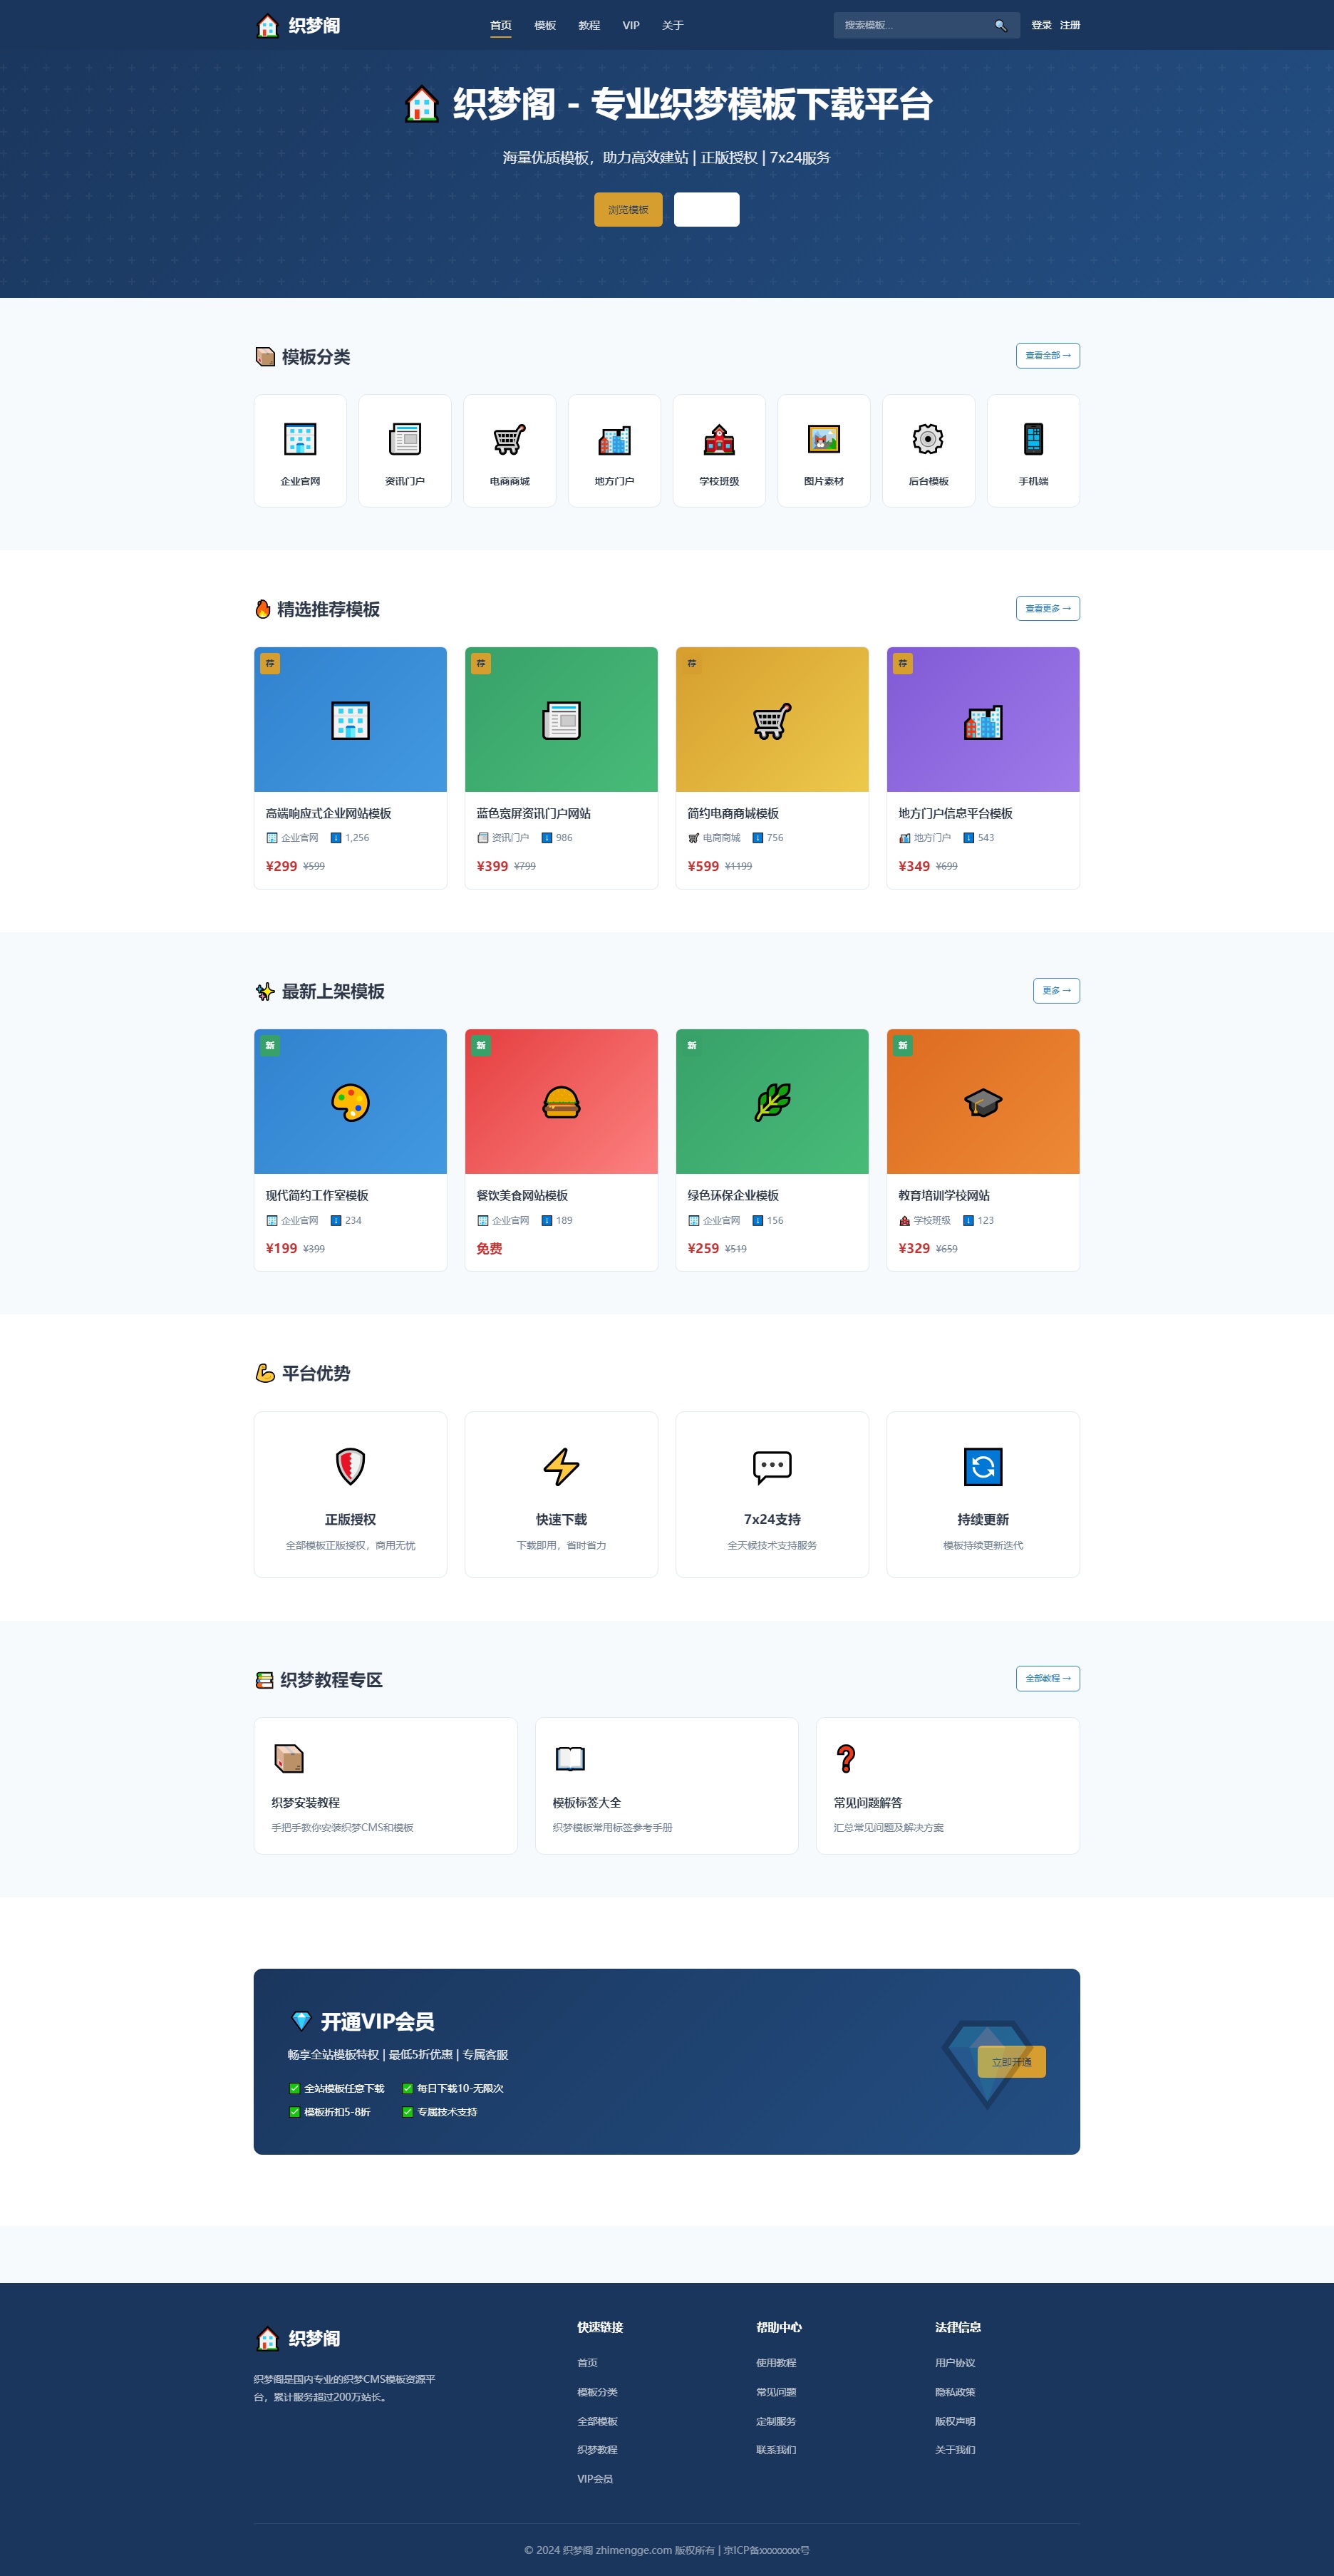Select 关于 in the top navigation
This screenshot has height=2576, width=1334.
point(673,25)
